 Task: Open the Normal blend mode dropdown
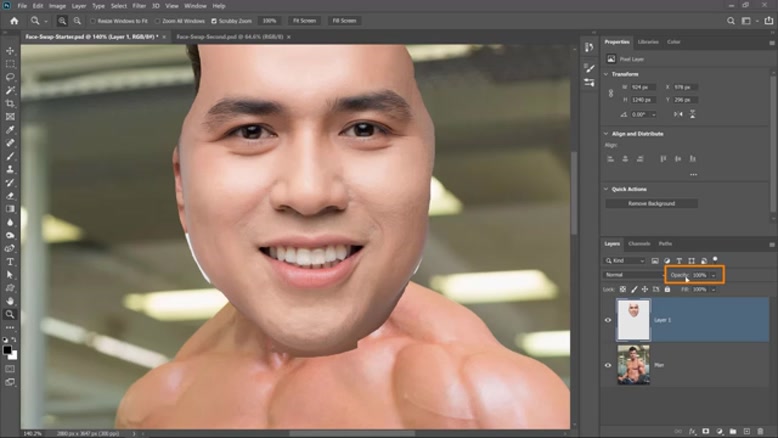[632, 275]
